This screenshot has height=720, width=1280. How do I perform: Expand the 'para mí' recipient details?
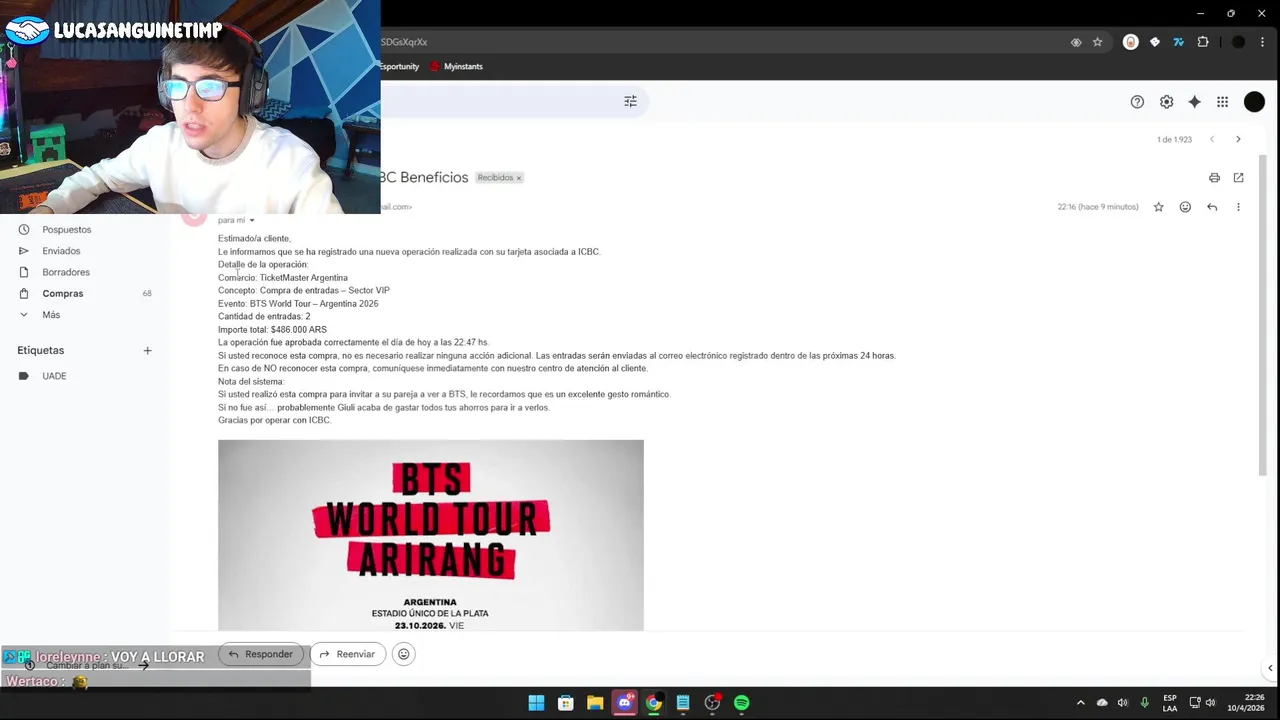click(x=251, y=220)
